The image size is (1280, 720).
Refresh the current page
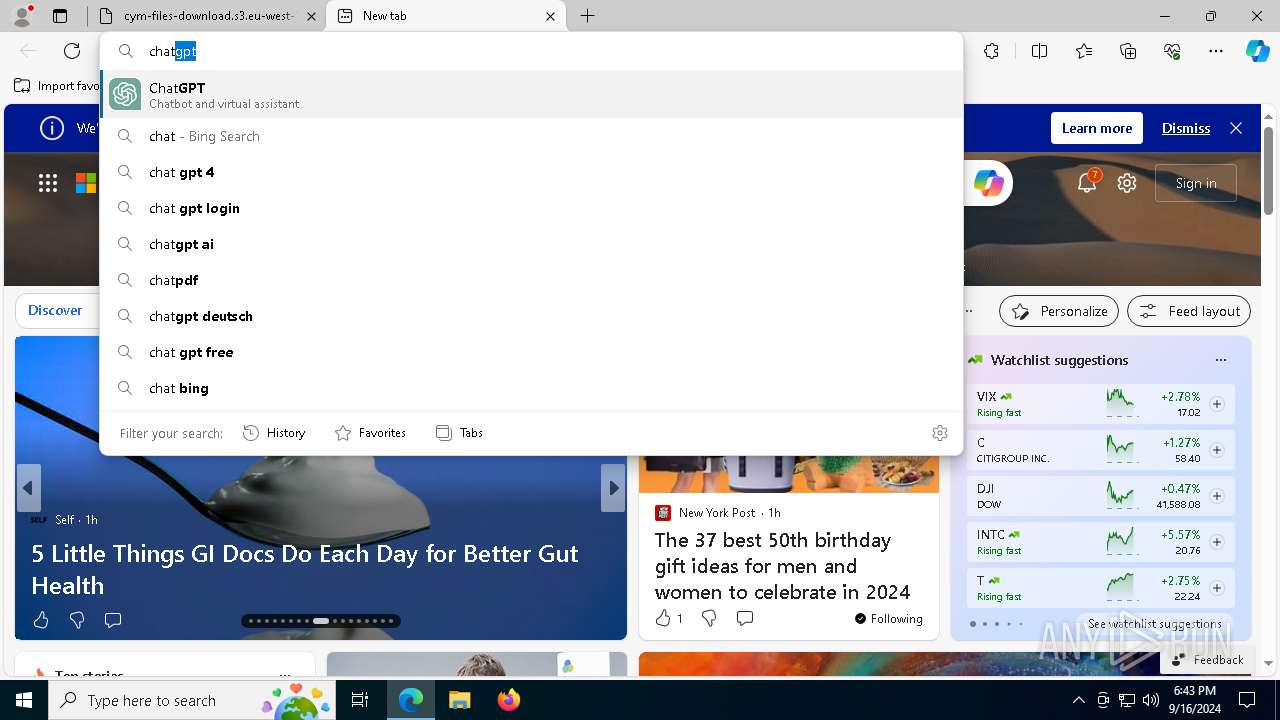point(72,51)
